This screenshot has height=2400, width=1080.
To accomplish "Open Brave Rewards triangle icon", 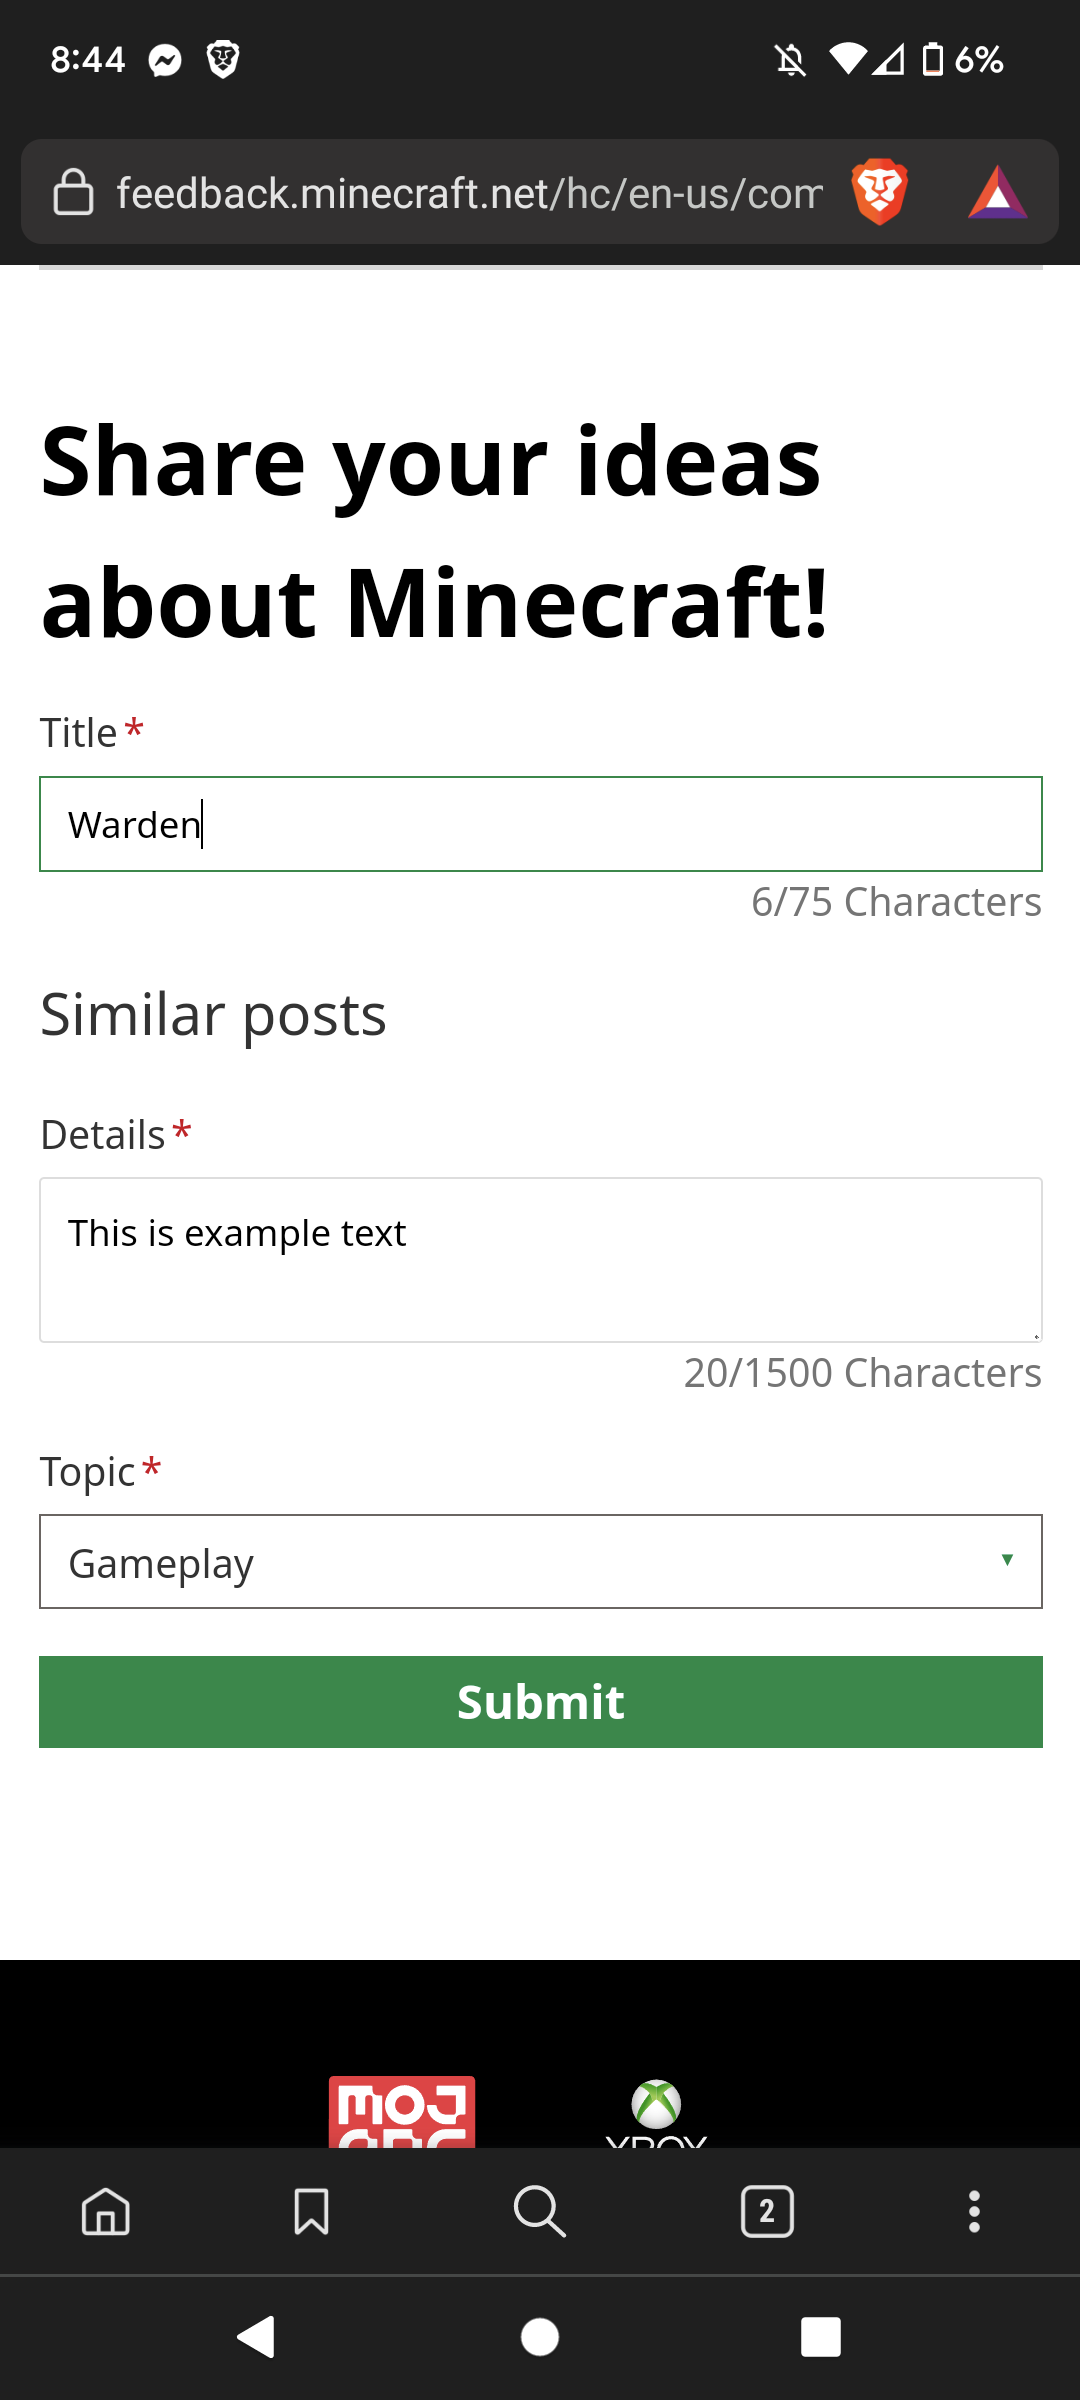I will [x=997, y=192].
